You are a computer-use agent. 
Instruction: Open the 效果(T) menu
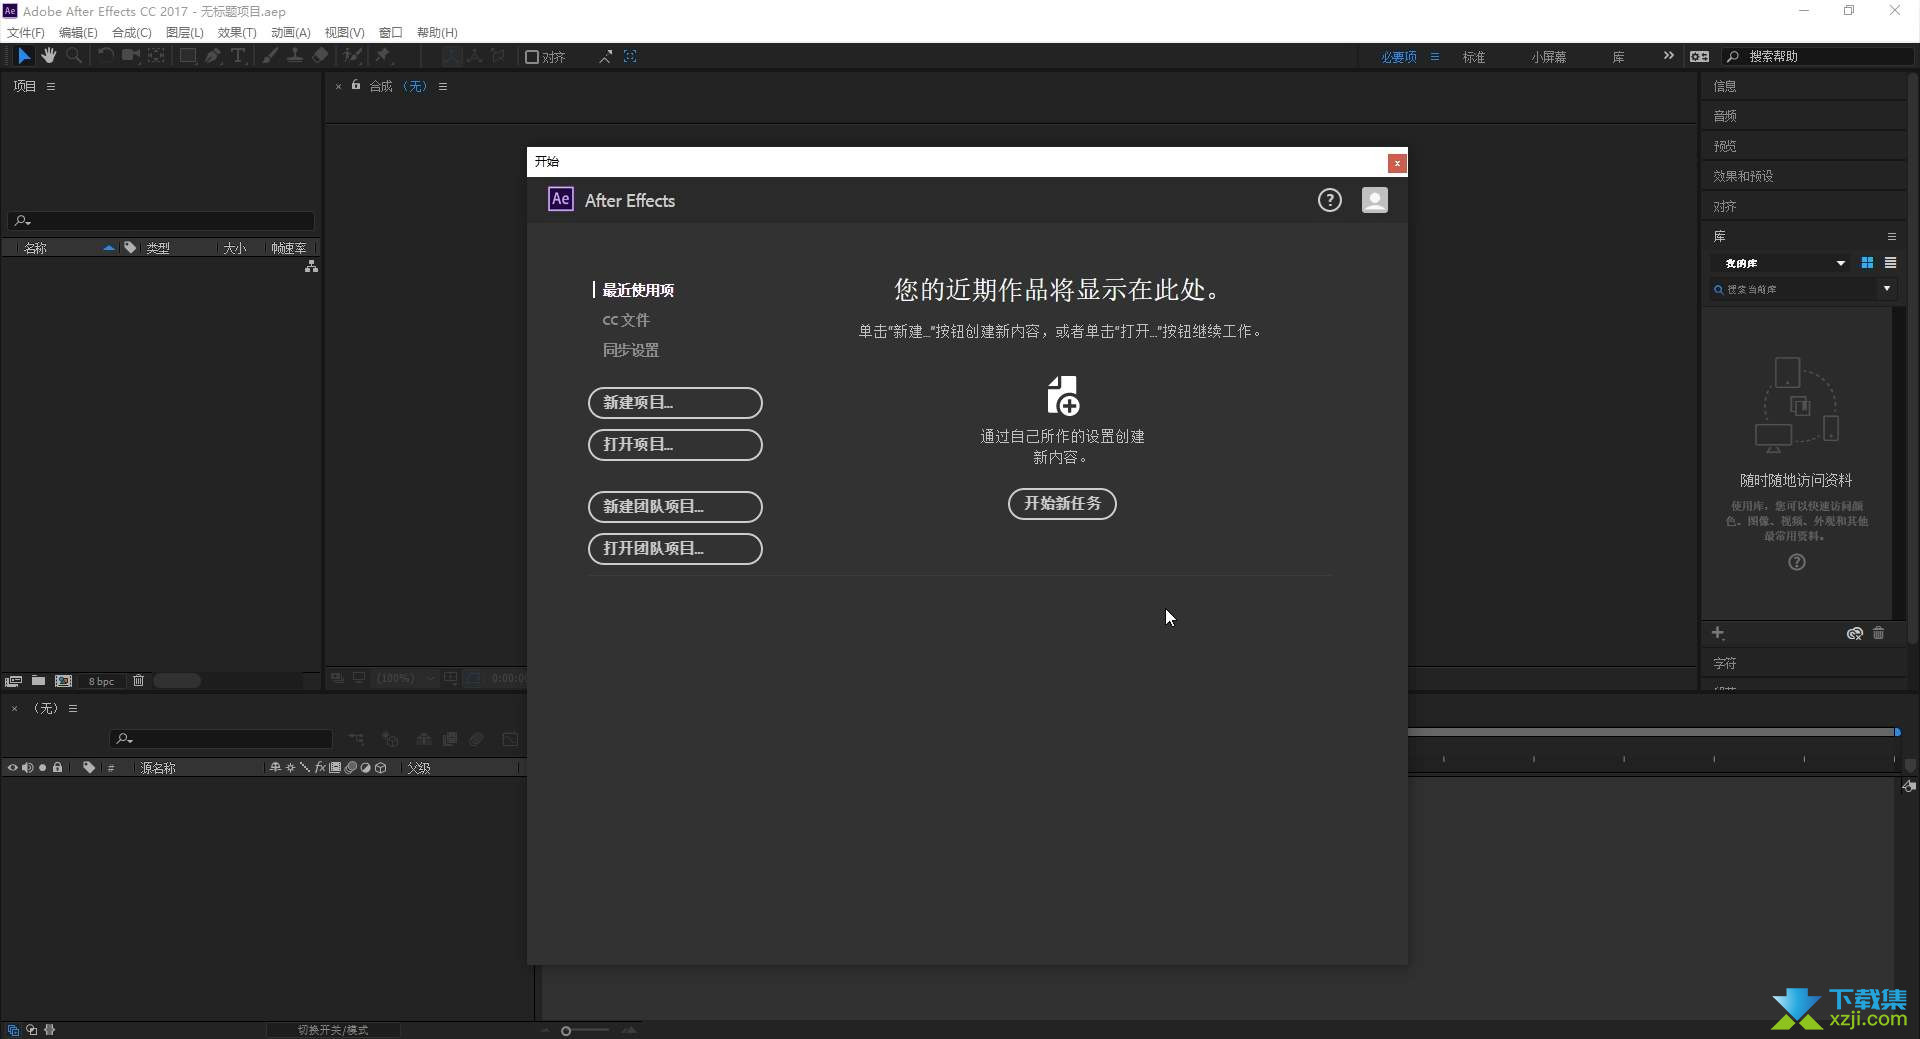(x=237, y=32)
